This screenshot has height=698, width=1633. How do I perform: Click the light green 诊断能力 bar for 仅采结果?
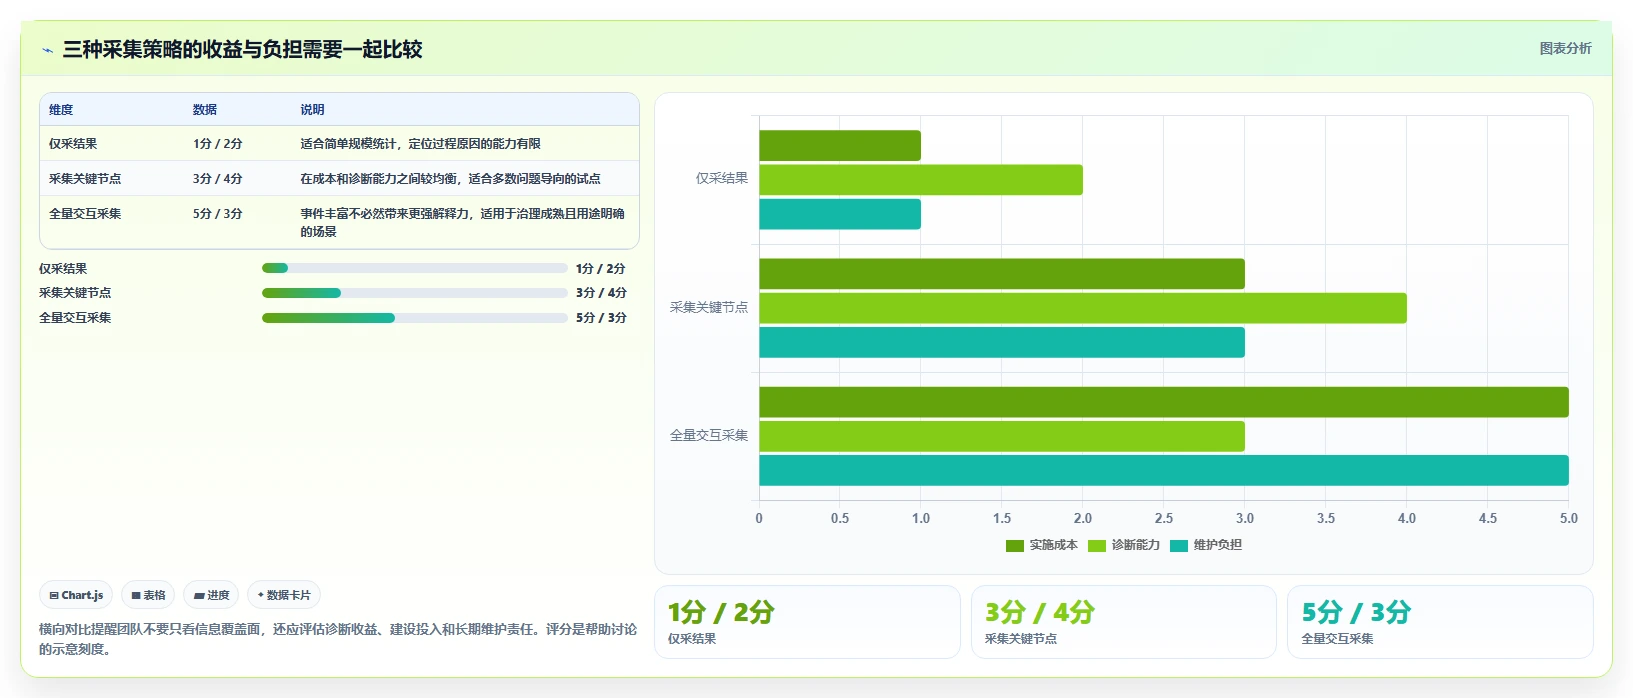(x=921, y=180)
